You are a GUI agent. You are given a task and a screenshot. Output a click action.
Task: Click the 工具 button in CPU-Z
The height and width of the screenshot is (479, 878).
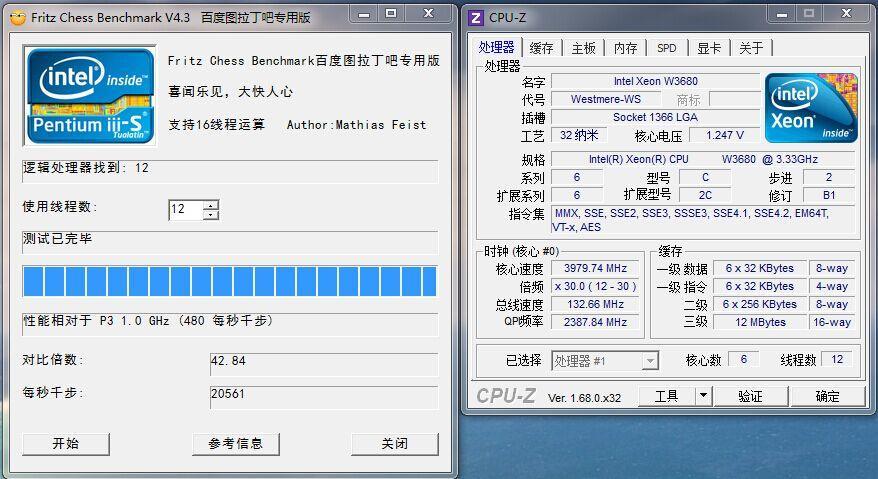pyautogui.click(x=666, y=397)
